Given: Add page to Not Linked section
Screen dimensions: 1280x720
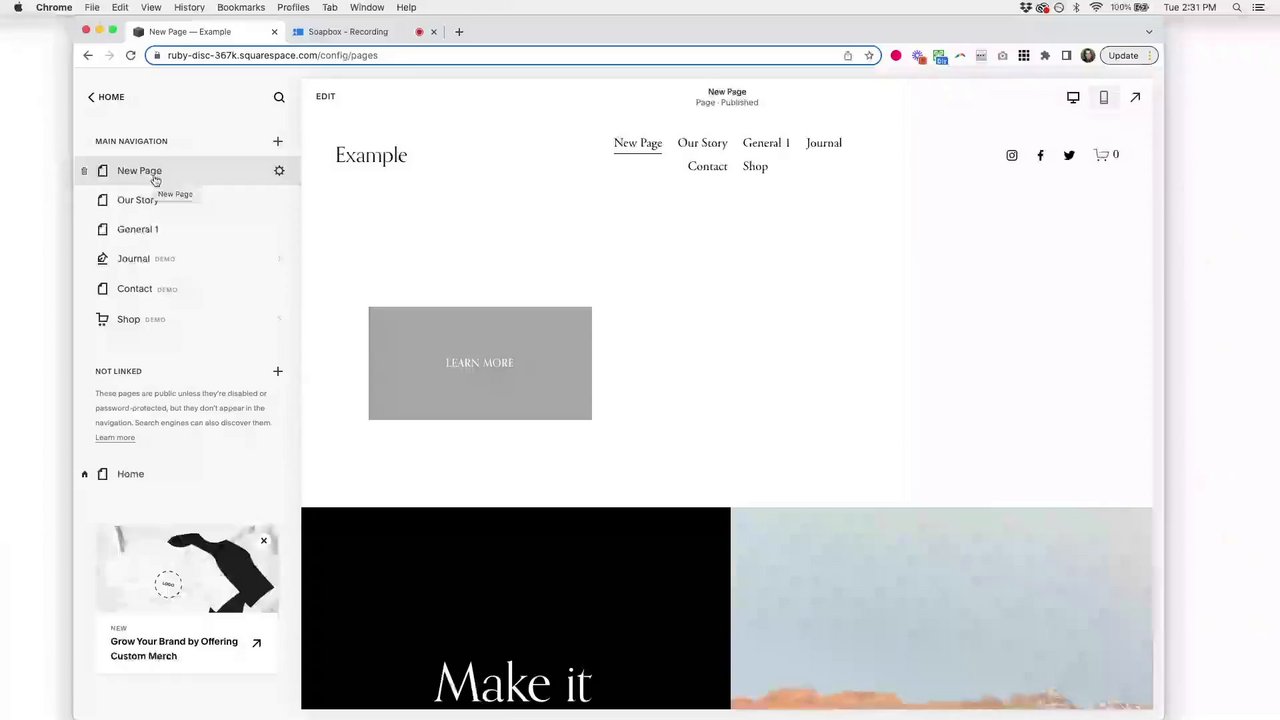Looking at the screenshot, I should click(278, 371).
